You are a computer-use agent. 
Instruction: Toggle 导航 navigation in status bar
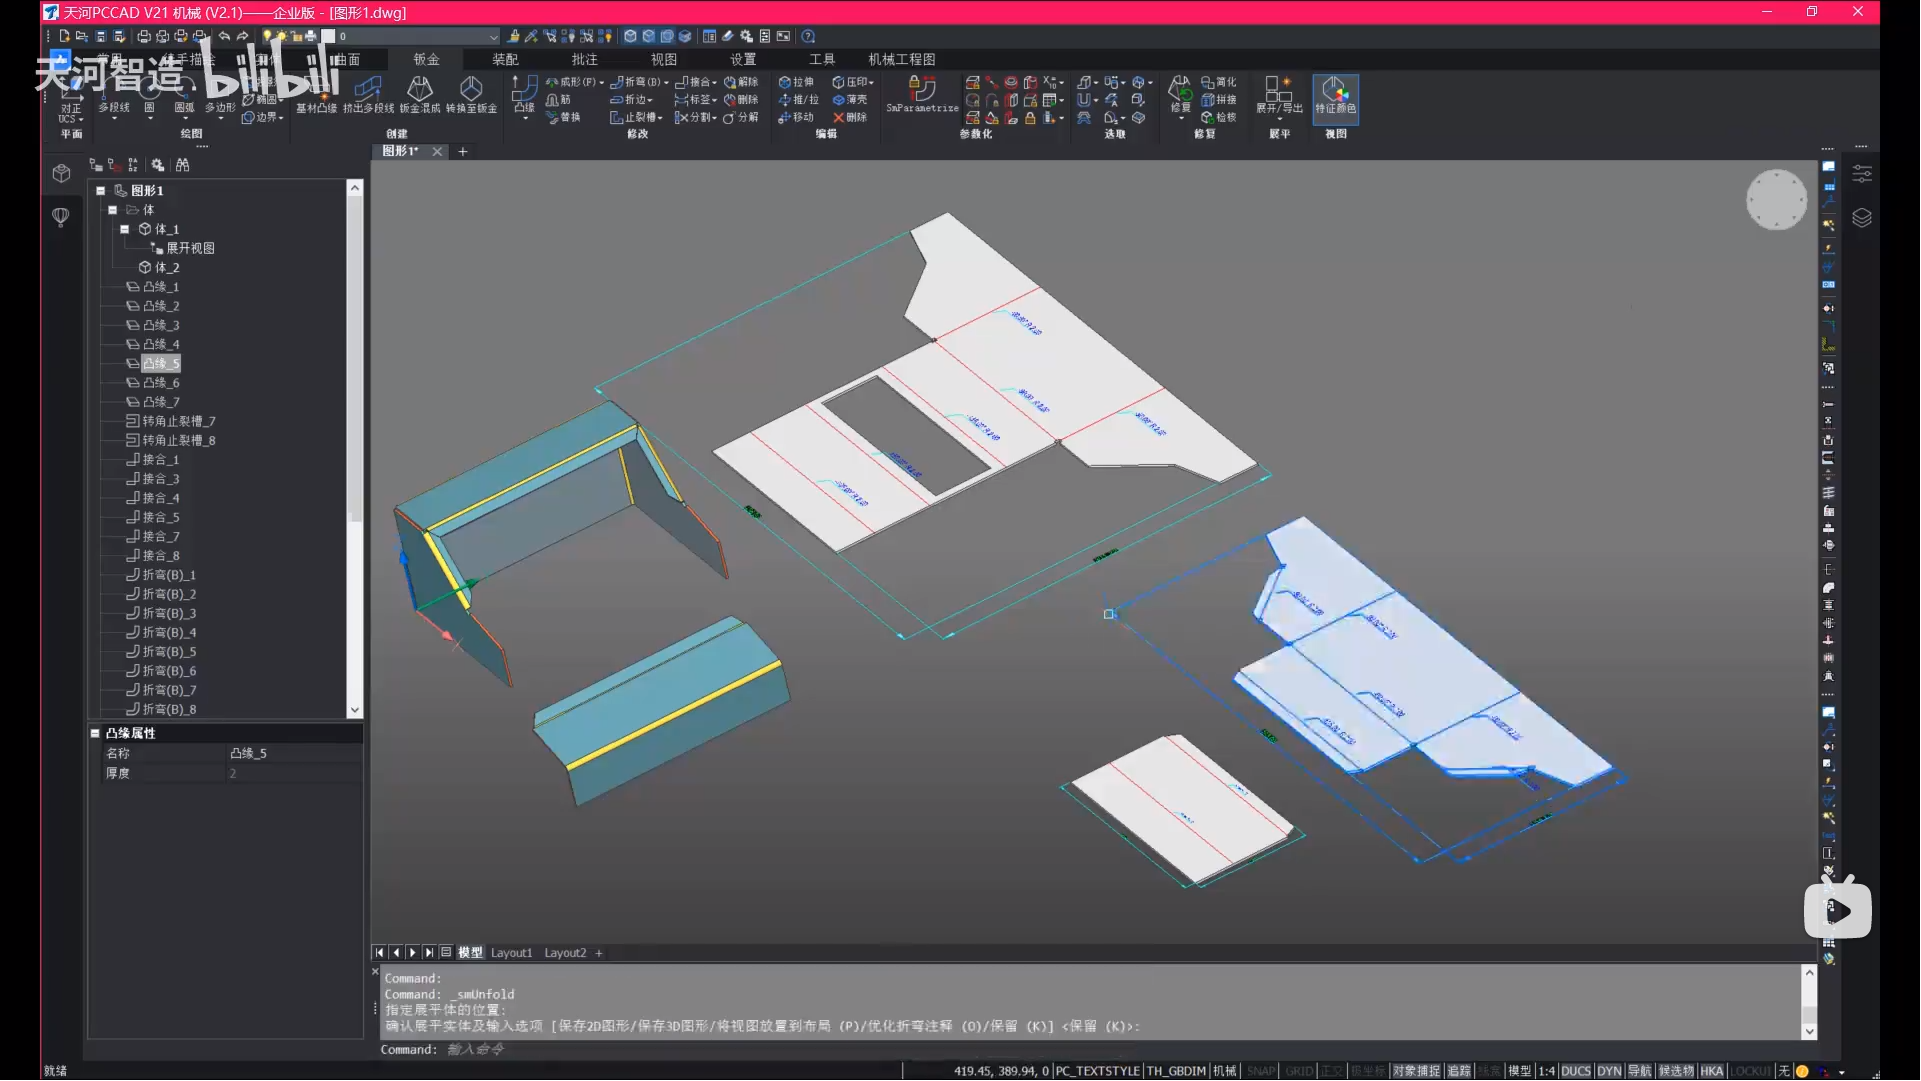pyautogui.click(x=1640, y=1071)
